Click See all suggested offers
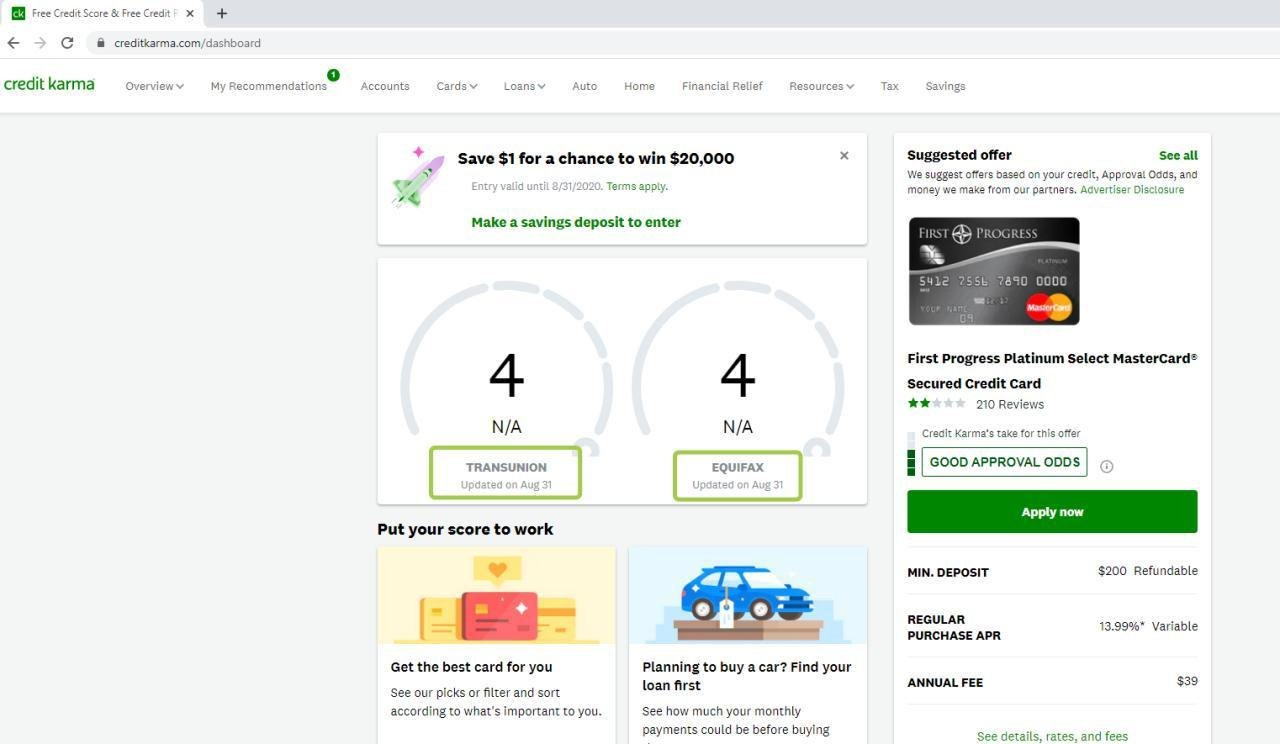 1178,155
